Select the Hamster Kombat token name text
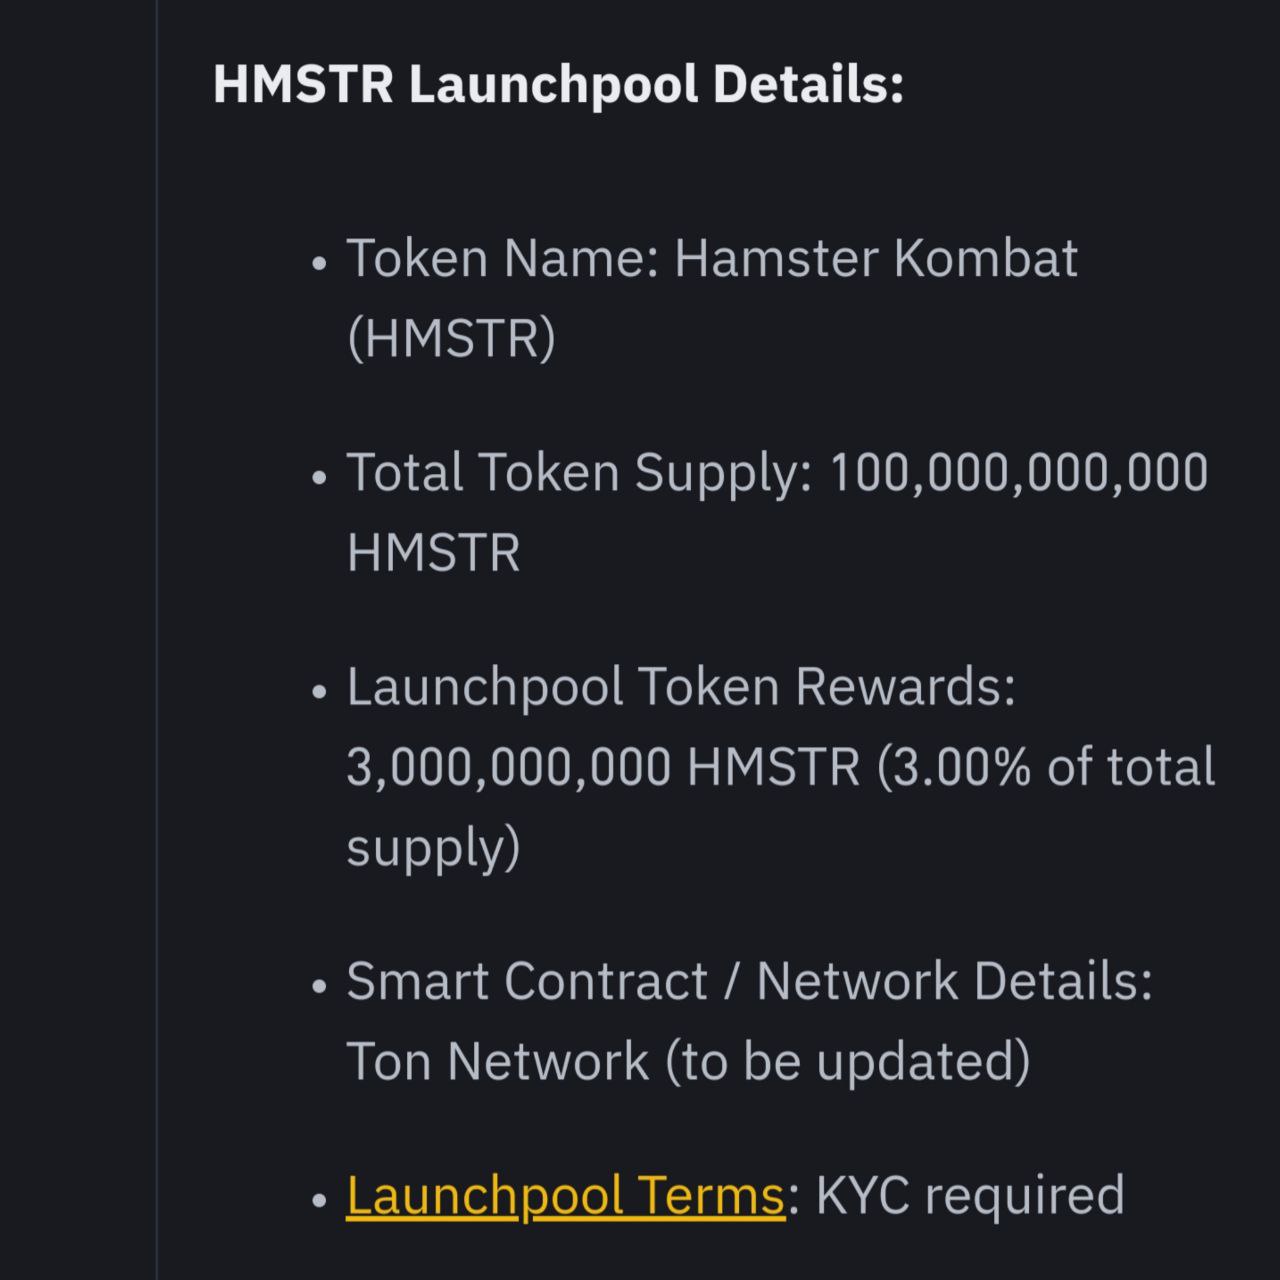Viewport: 1280px width, 1280px height. coord(876,258)
